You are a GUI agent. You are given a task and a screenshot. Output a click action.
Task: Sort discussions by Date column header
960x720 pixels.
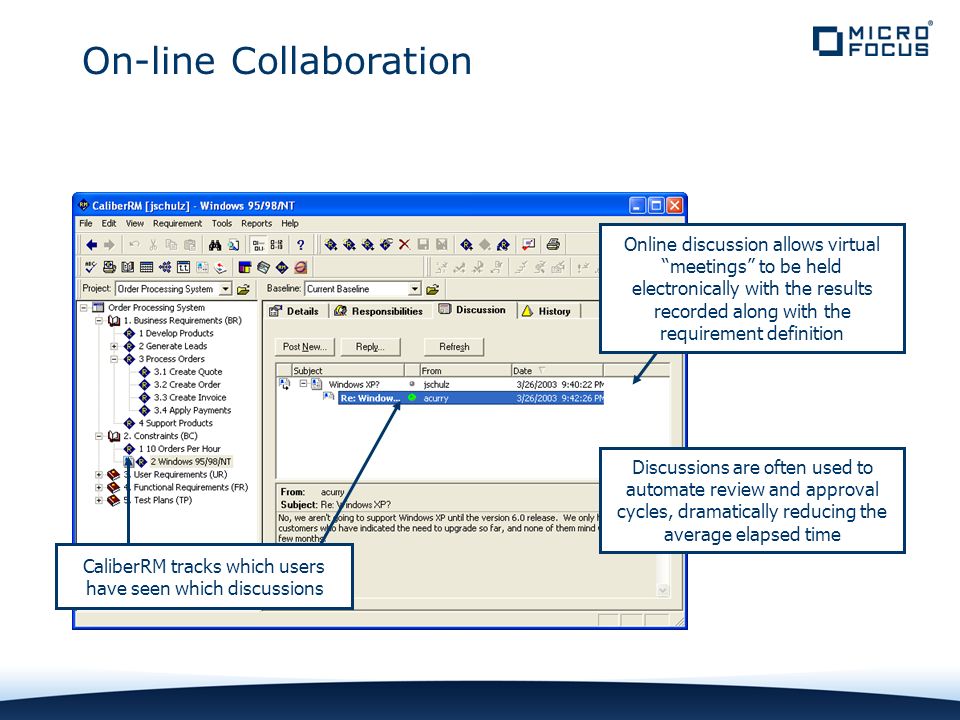tap(557, 370)
